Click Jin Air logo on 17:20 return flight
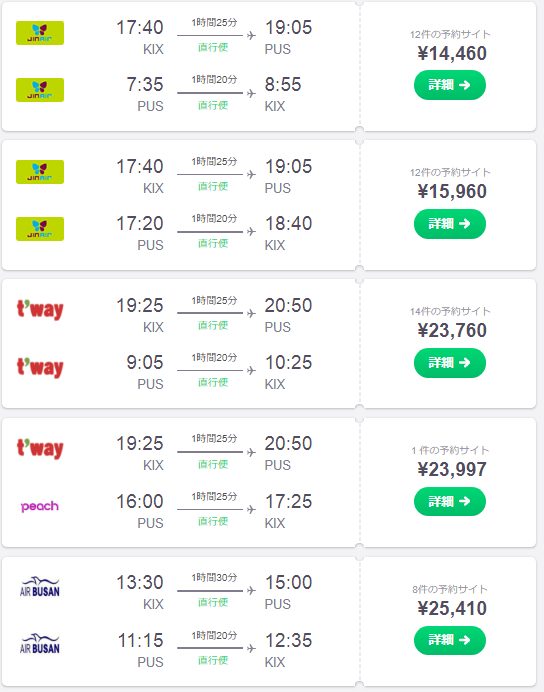 click(40, 229)
